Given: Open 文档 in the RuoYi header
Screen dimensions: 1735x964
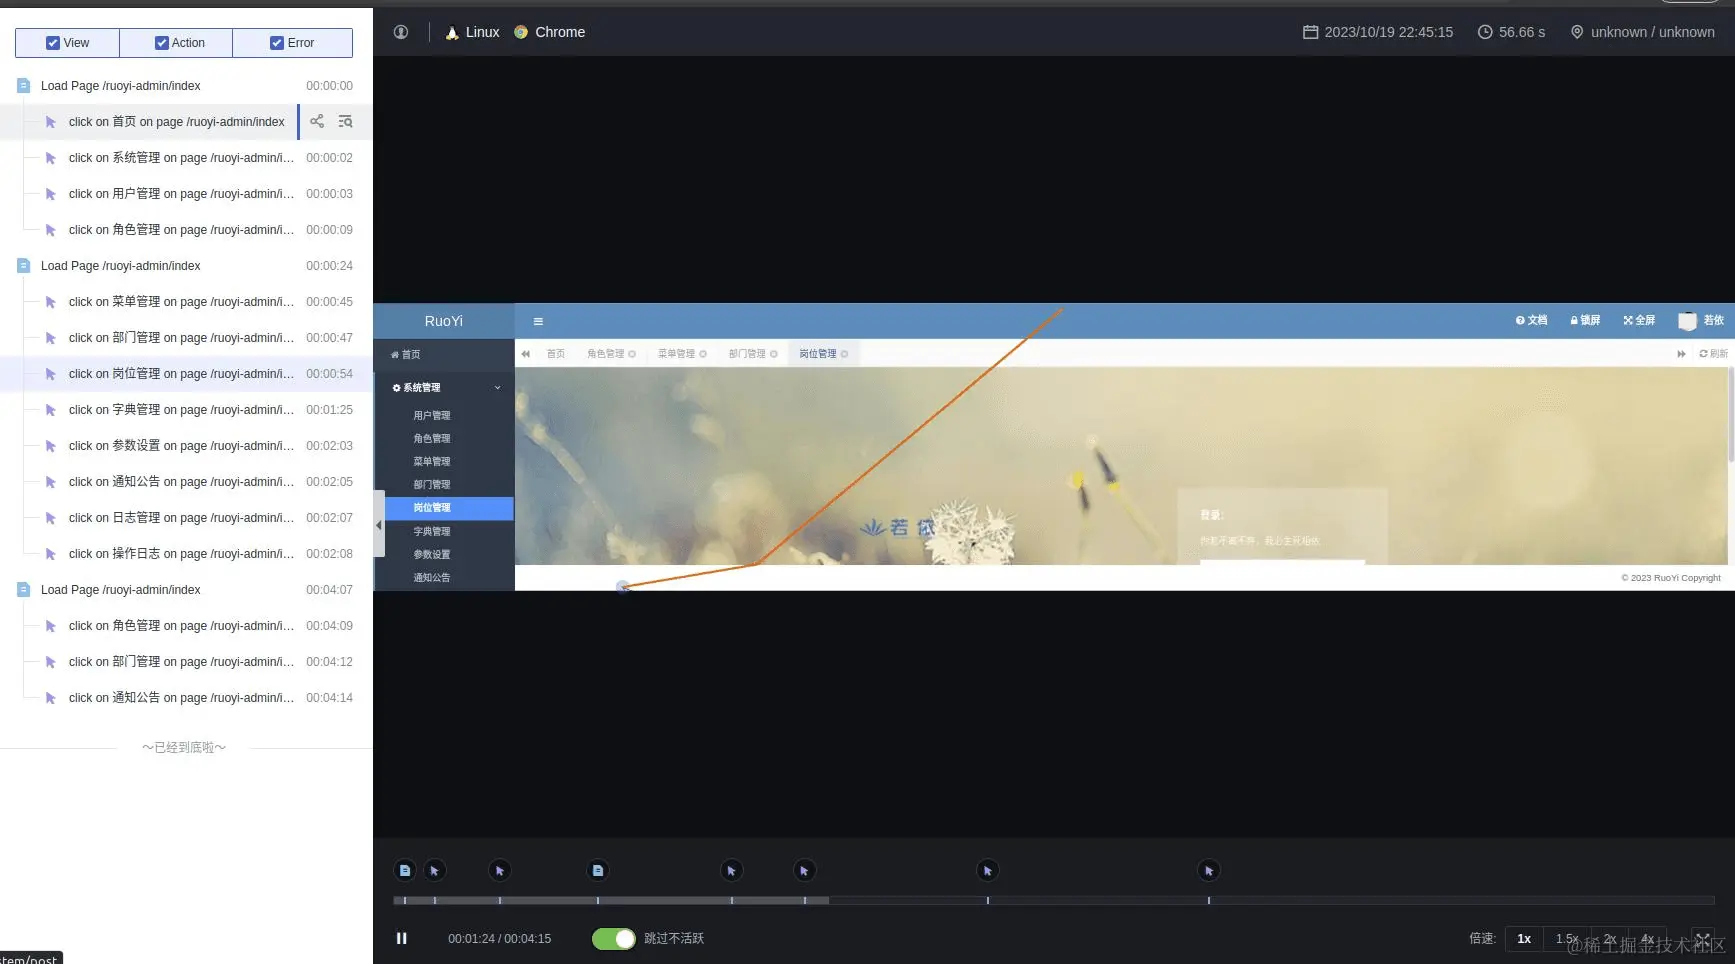Looking at the screenshot, I should [x=1531, y=320].
